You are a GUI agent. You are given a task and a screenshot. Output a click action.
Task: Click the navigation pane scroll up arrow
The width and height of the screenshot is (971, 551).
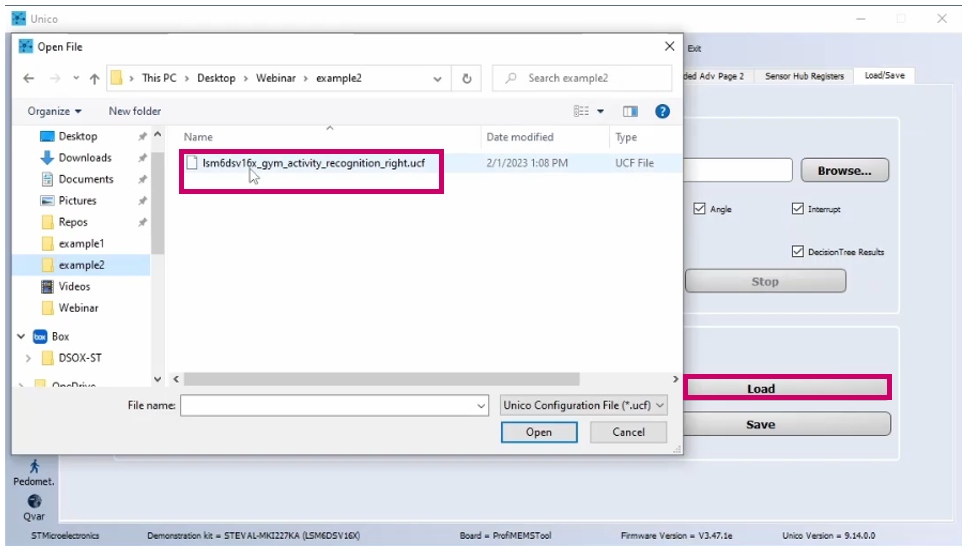click(157, 134)
